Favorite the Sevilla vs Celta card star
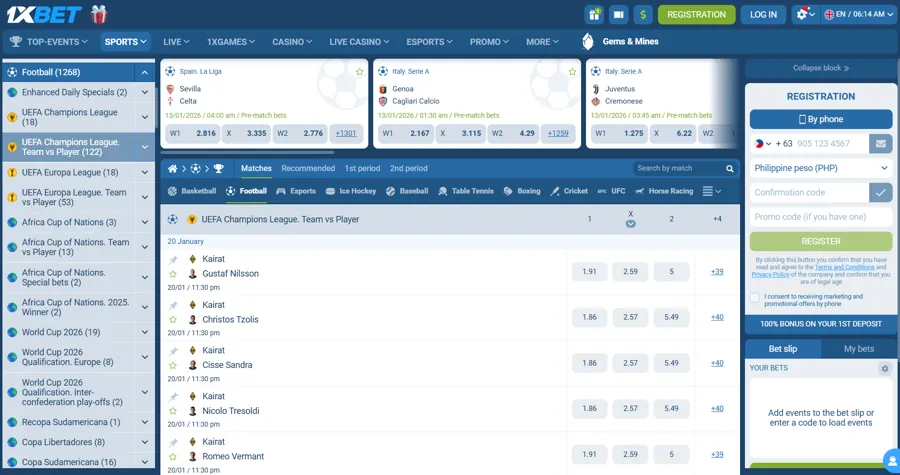The image size is (900, 475). (359, 72)
